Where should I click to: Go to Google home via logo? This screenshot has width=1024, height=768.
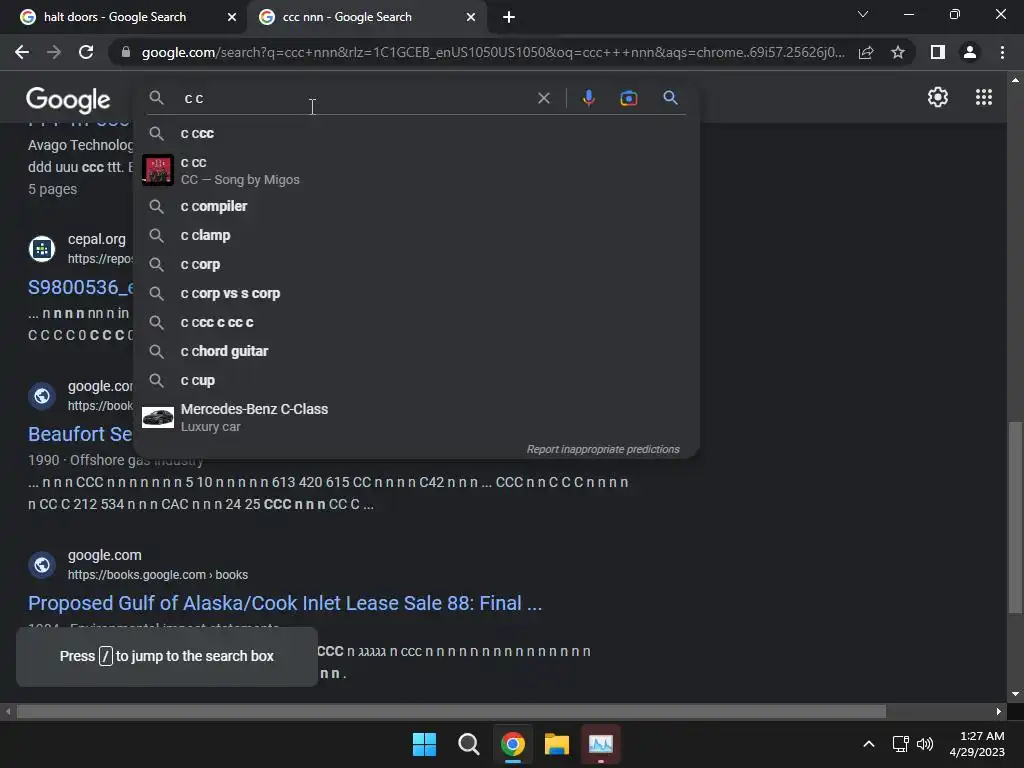[x=68, y=99]
